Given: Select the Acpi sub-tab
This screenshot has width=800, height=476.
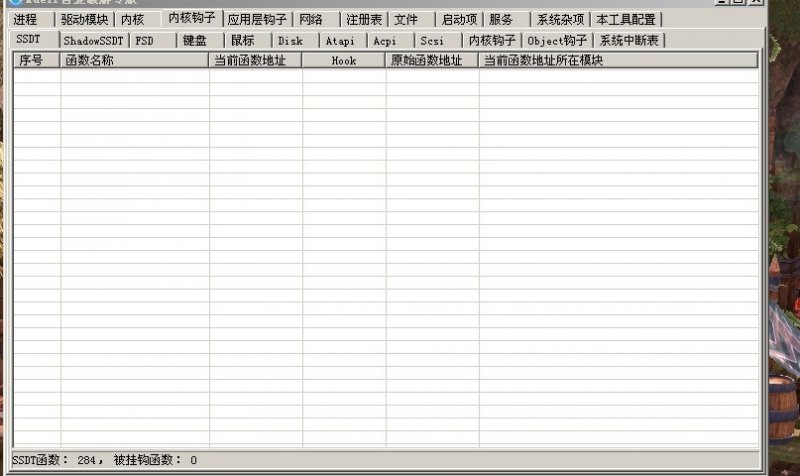Looking at the screenshot, I should point(391,41).
